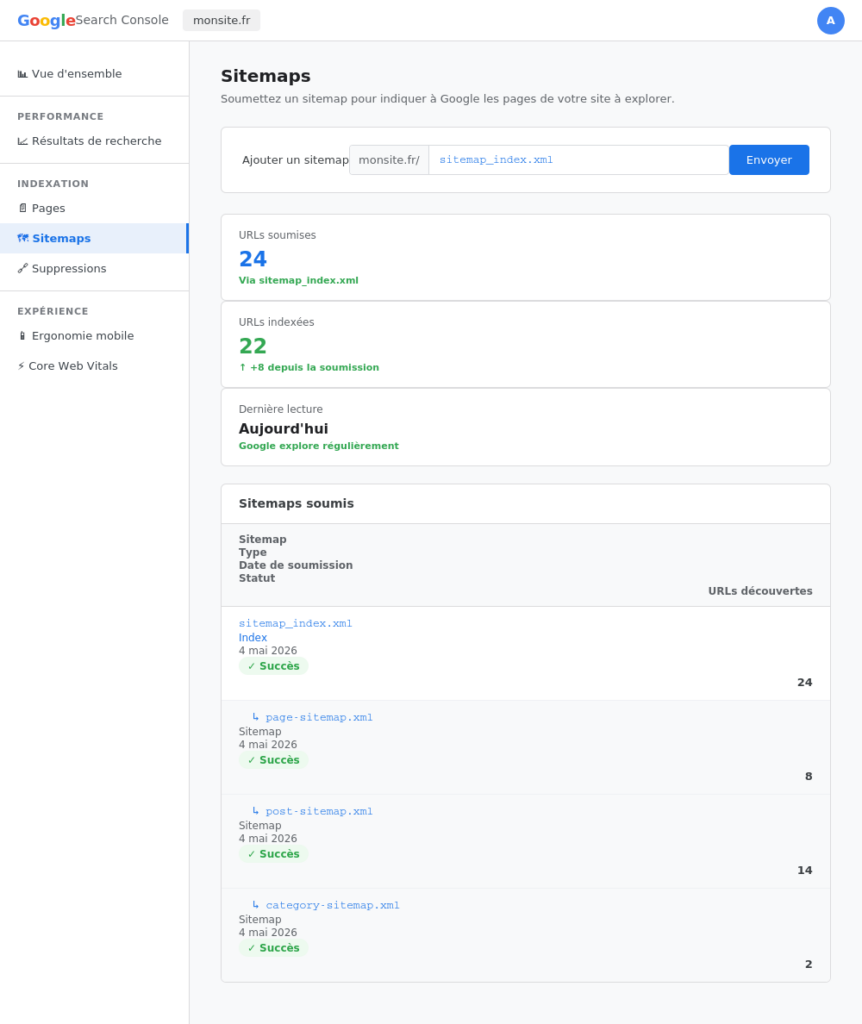Click '+8 depuis la soumission' text
This screenshot has height=1024, width=862.
pyautogui.click(x=309, y=367)
